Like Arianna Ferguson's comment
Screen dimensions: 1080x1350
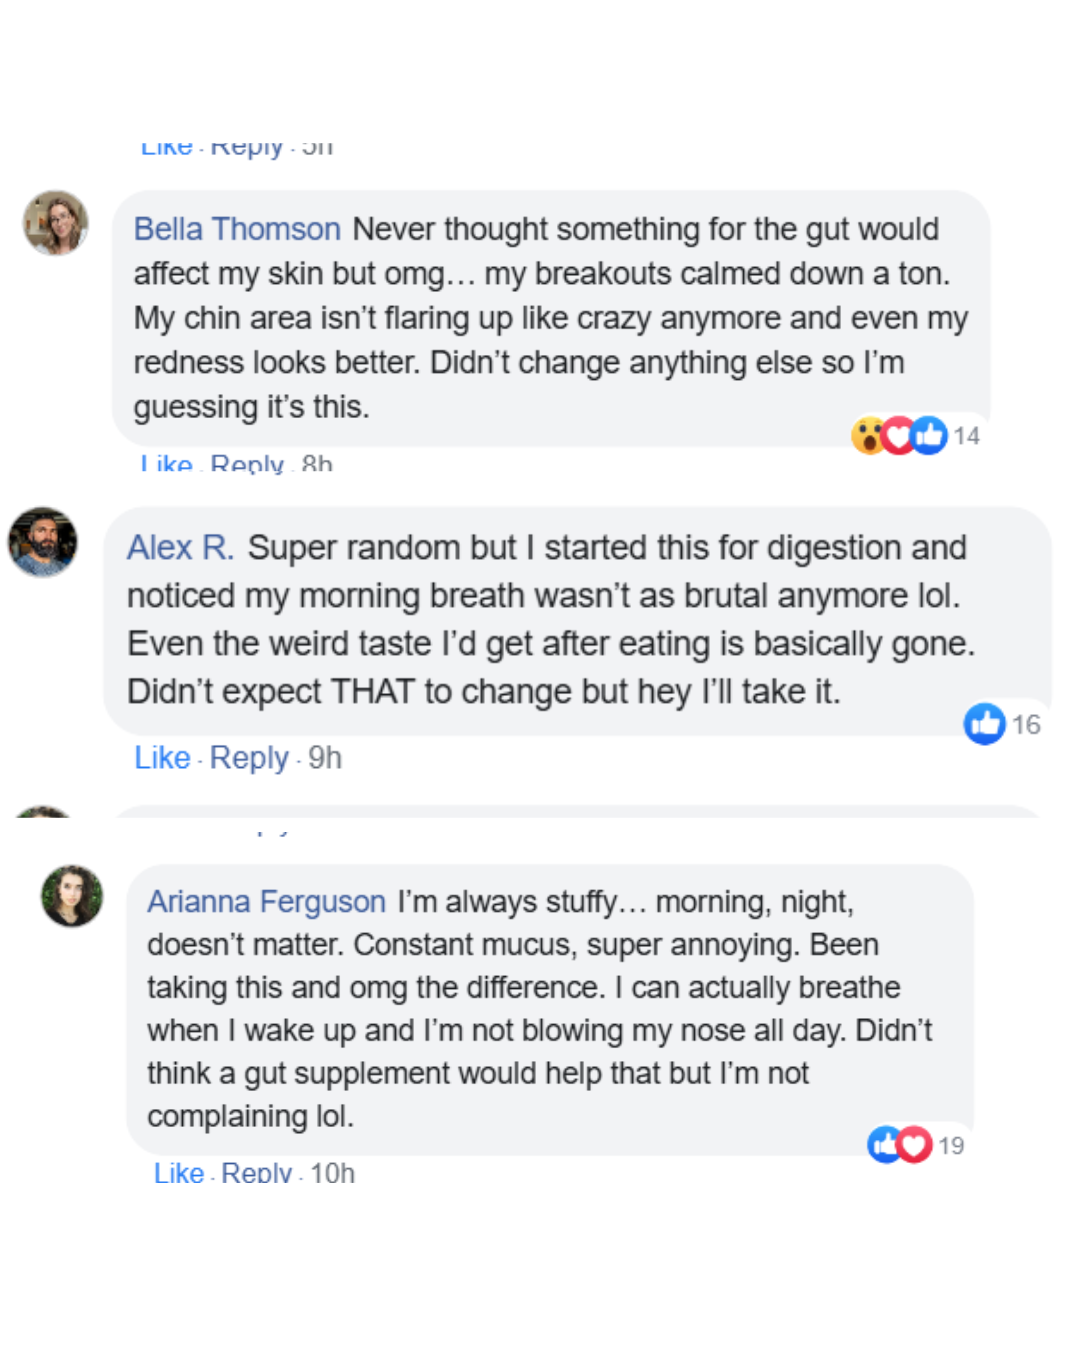179,1173
